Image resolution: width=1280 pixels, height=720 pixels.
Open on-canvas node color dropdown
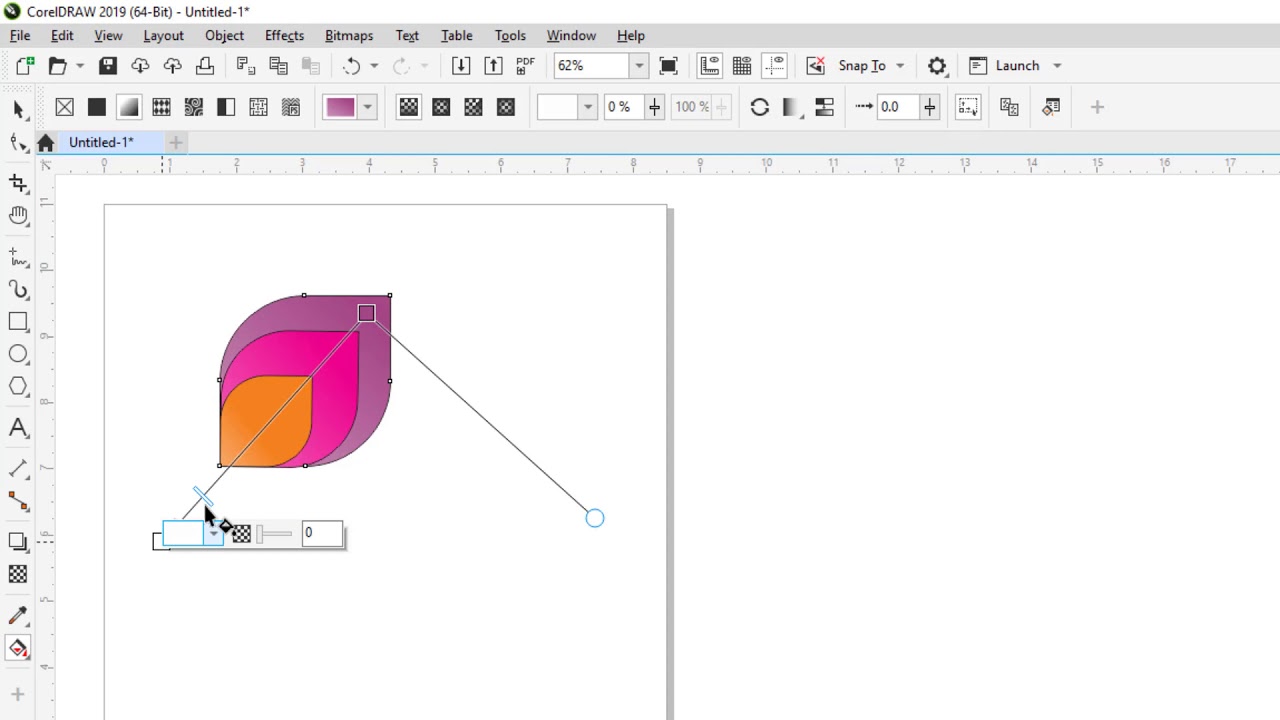[214, 534]
